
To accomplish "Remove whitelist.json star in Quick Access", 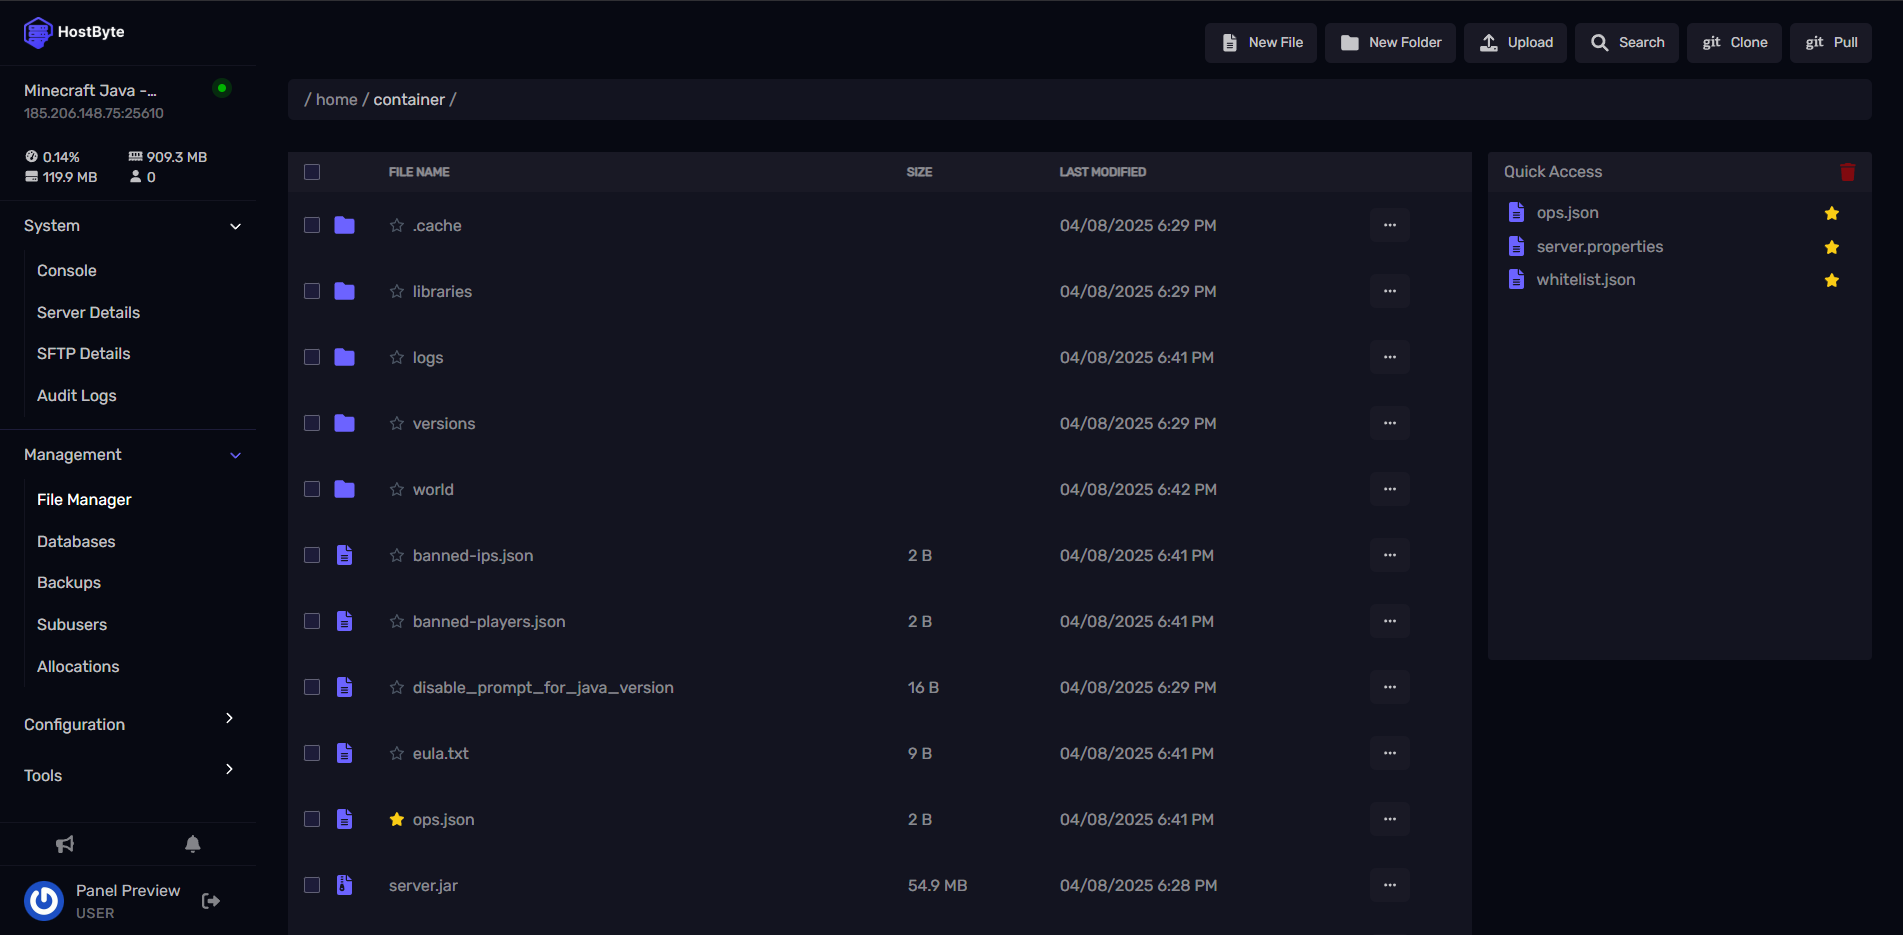I will tap(1831, 280).
